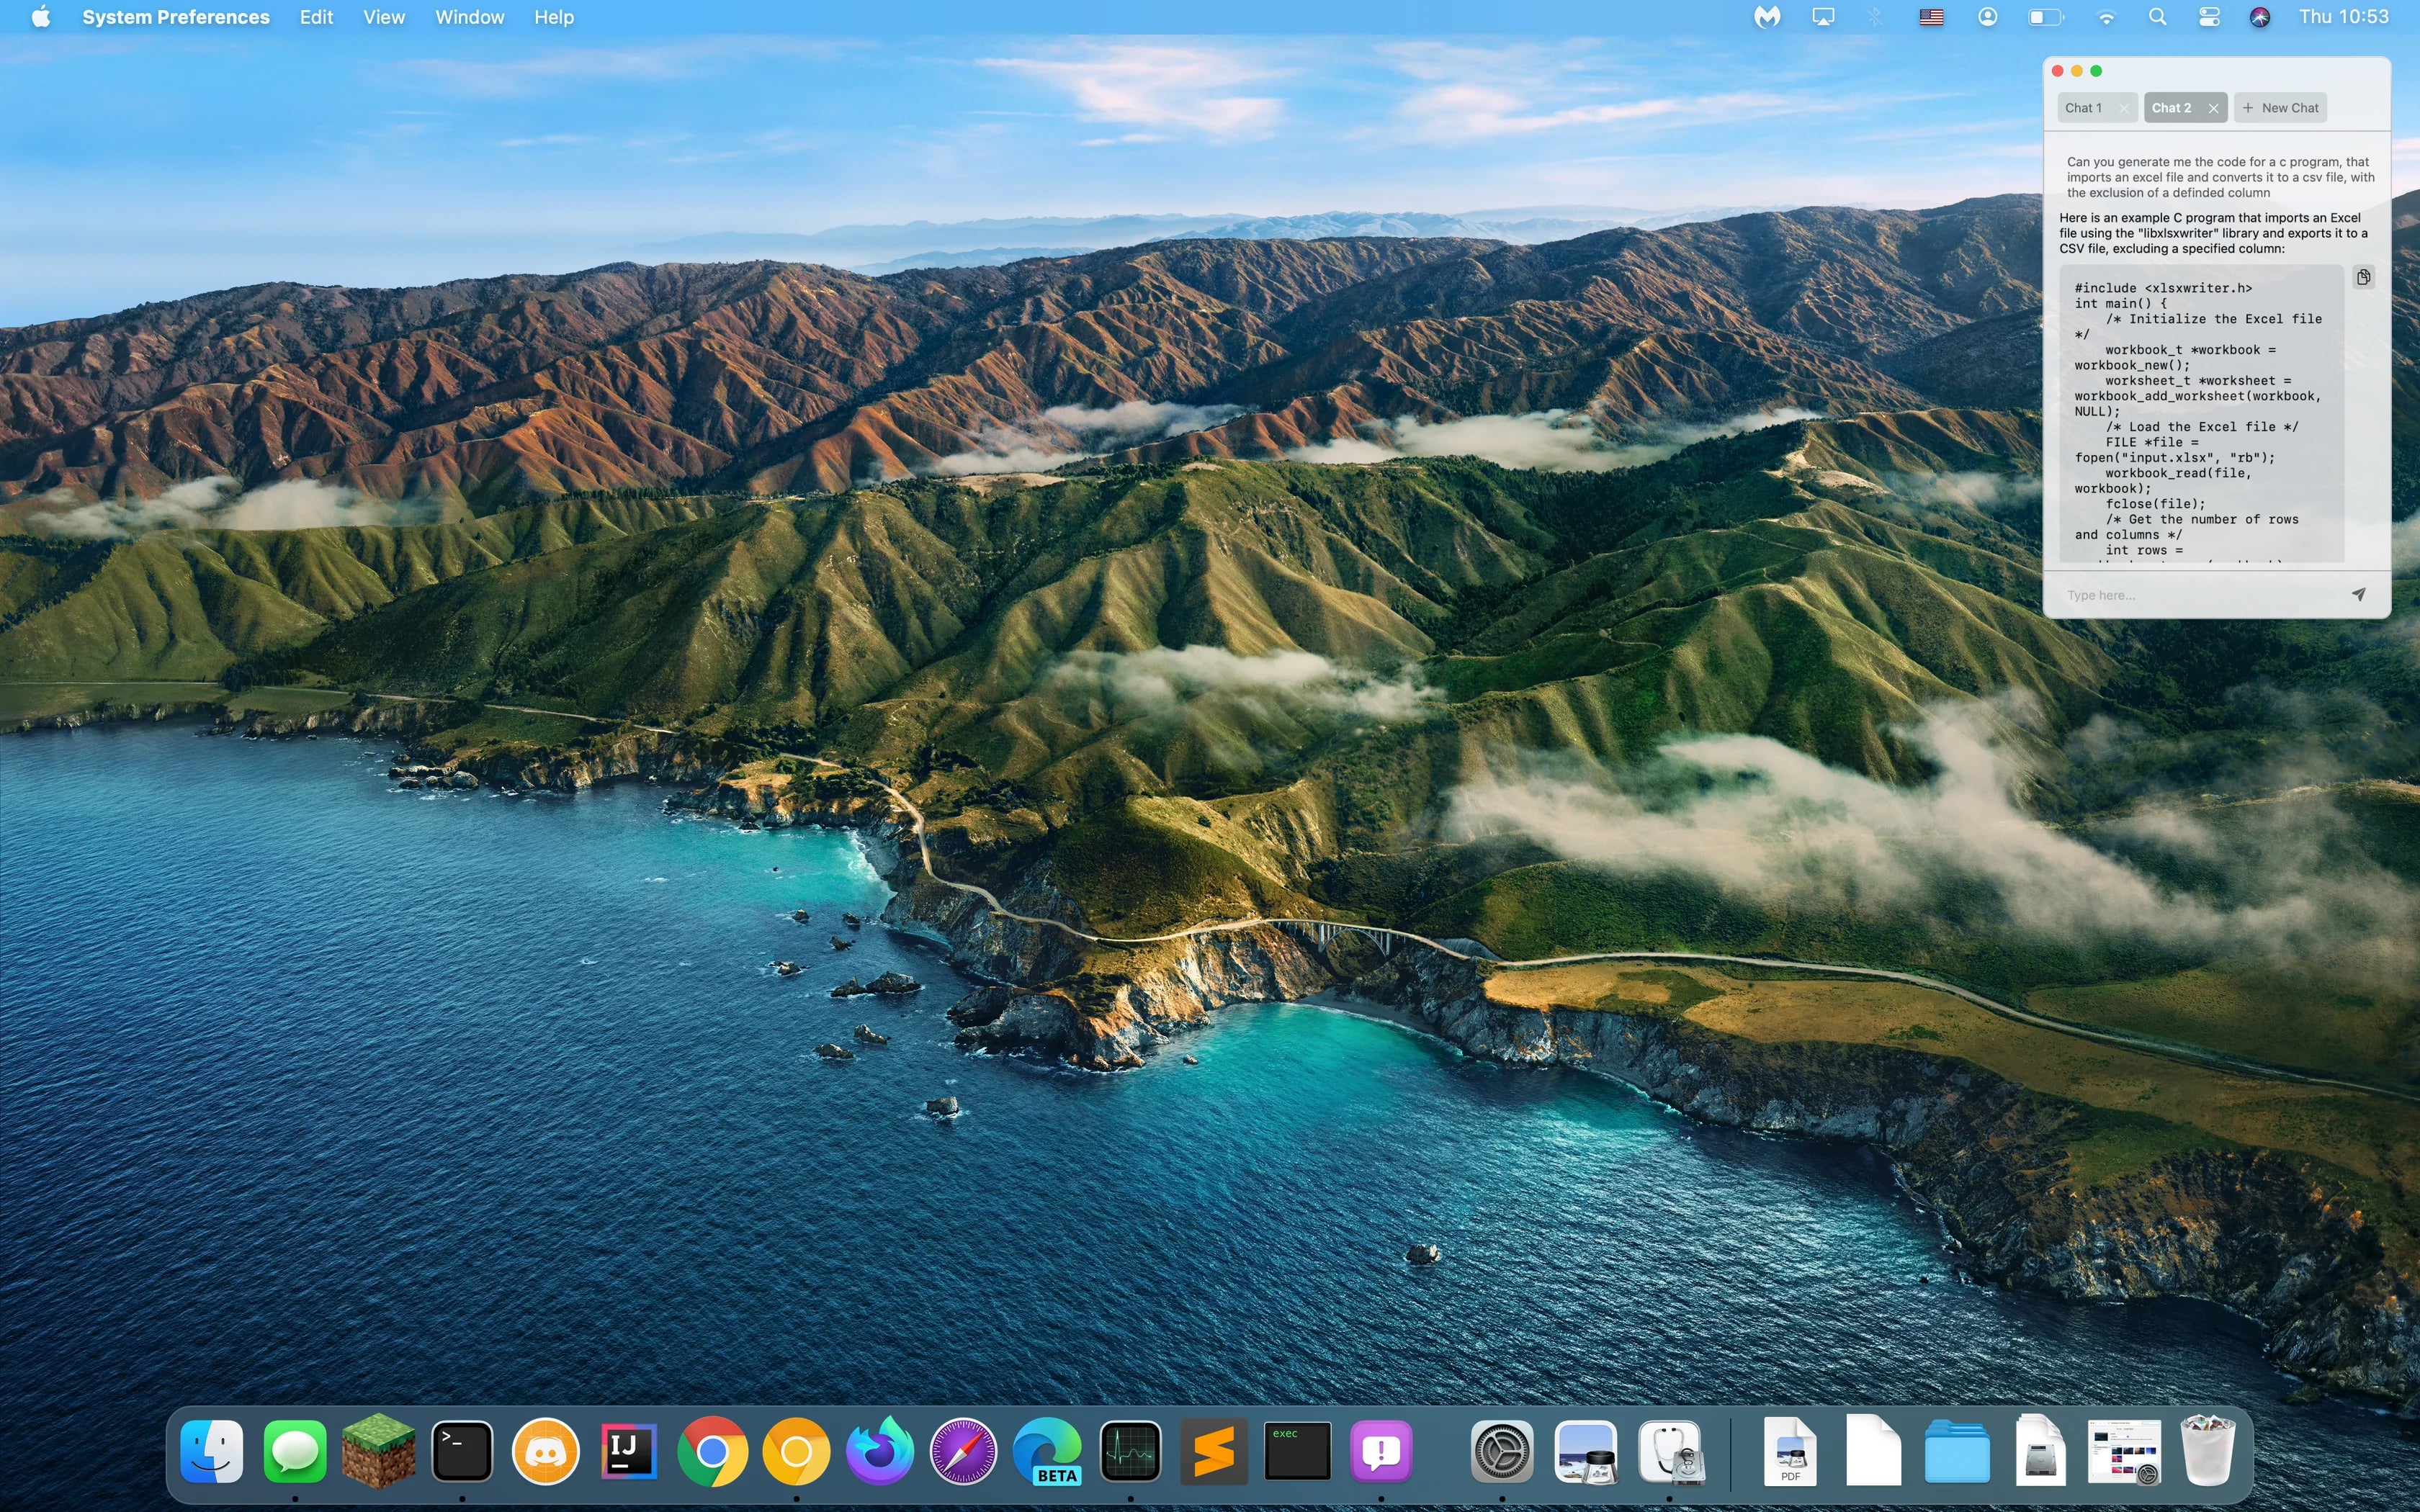Screen dimensions: 2420x1512
Task: Launch Microsoft Edge Beta from Dock
Action: pyautogui.click(x=1047, y=1450)
